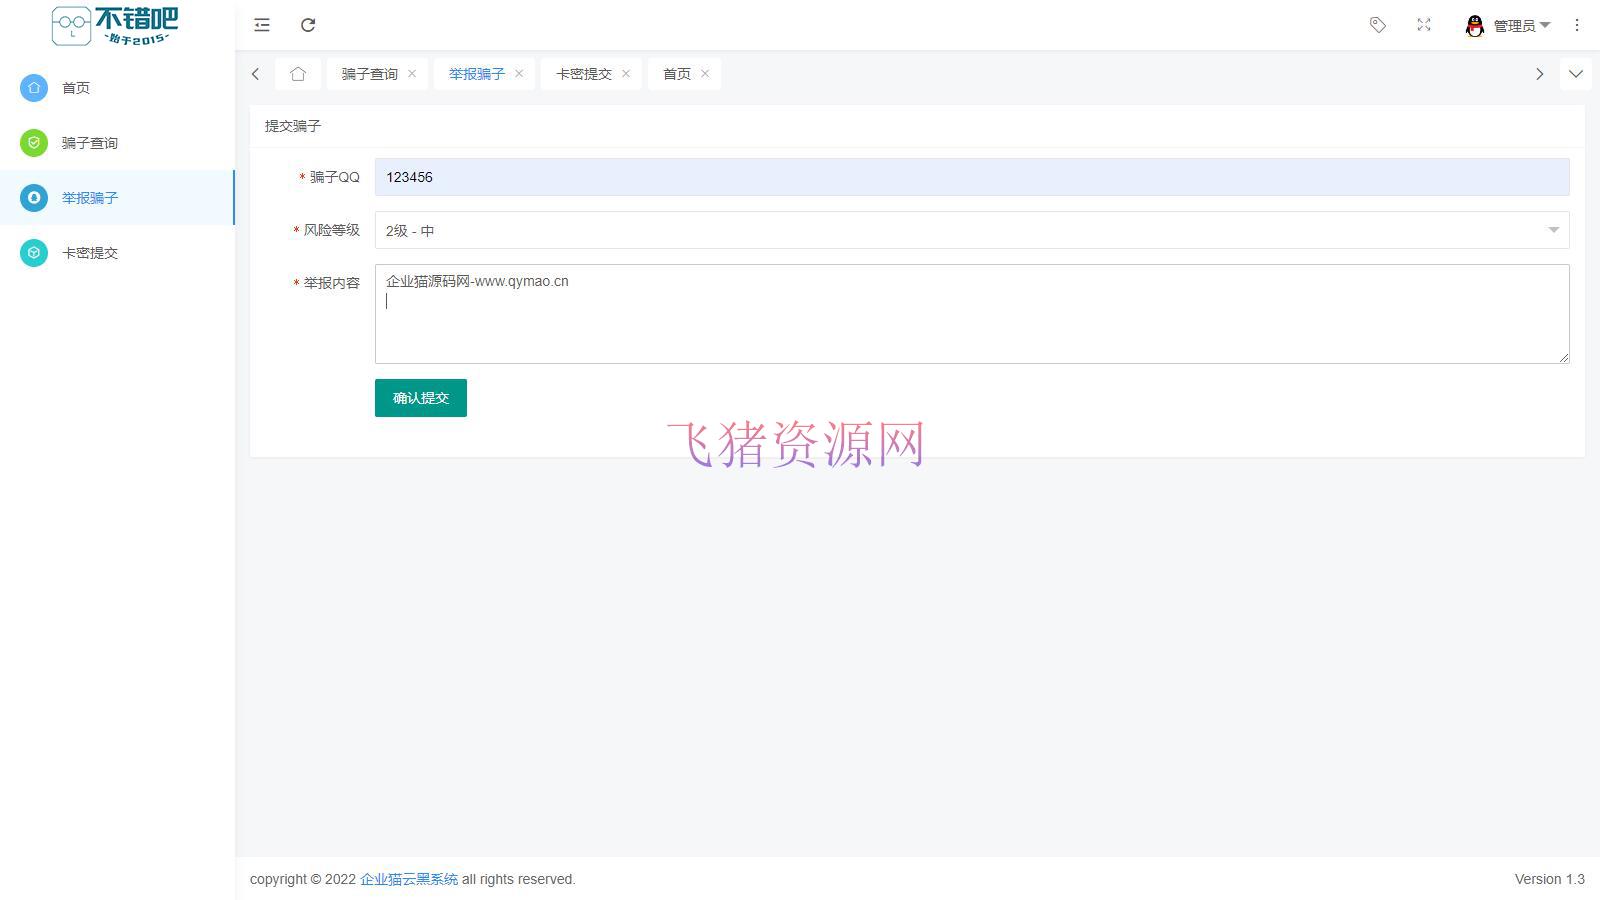
Task: Navigate tabs left with the back arrow
Action: point(255,73)
